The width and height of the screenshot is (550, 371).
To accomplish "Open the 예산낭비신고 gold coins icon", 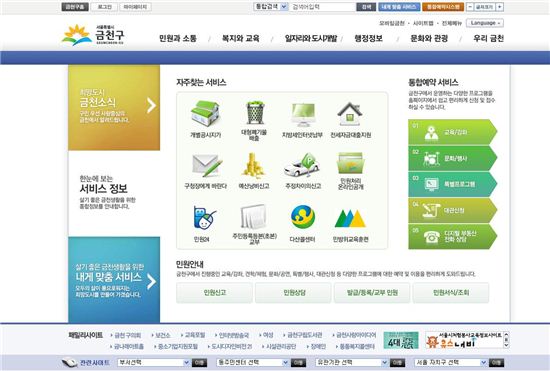I will (x=253, y=165).
